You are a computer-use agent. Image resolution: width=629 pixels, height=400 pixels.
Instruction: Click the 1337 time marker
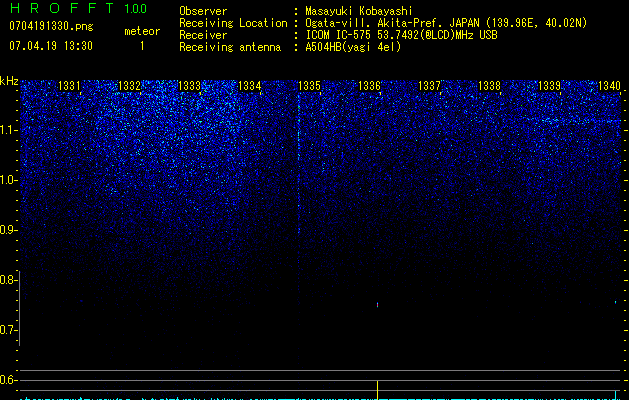429,86
